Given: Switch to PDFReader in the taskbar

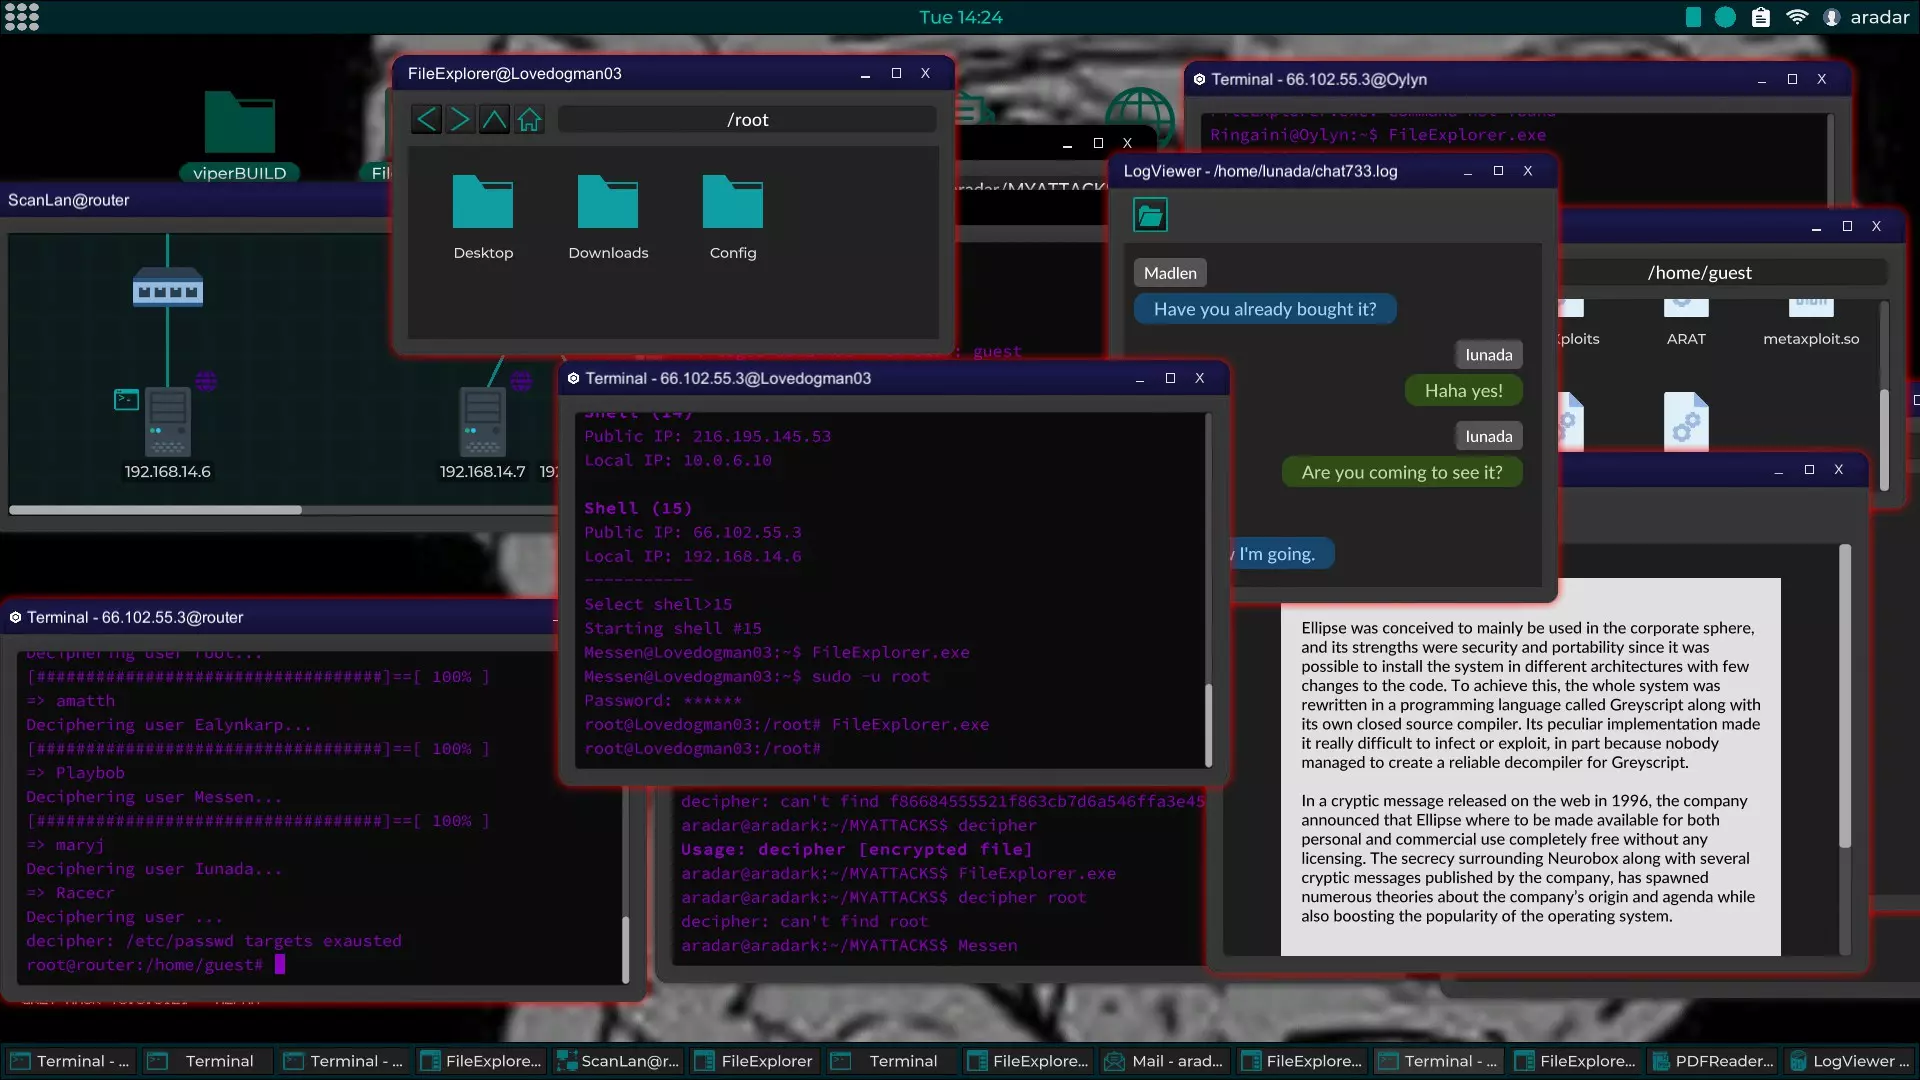Looking at the screenshot, I should coord(1713,1061).
